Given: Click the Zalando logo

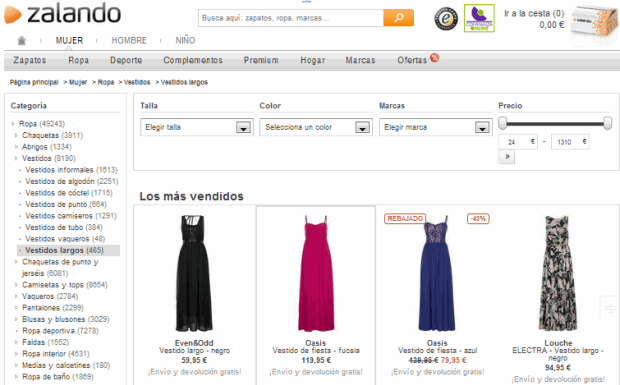Looking at the screenshot, I should click(x=62, y=13).
